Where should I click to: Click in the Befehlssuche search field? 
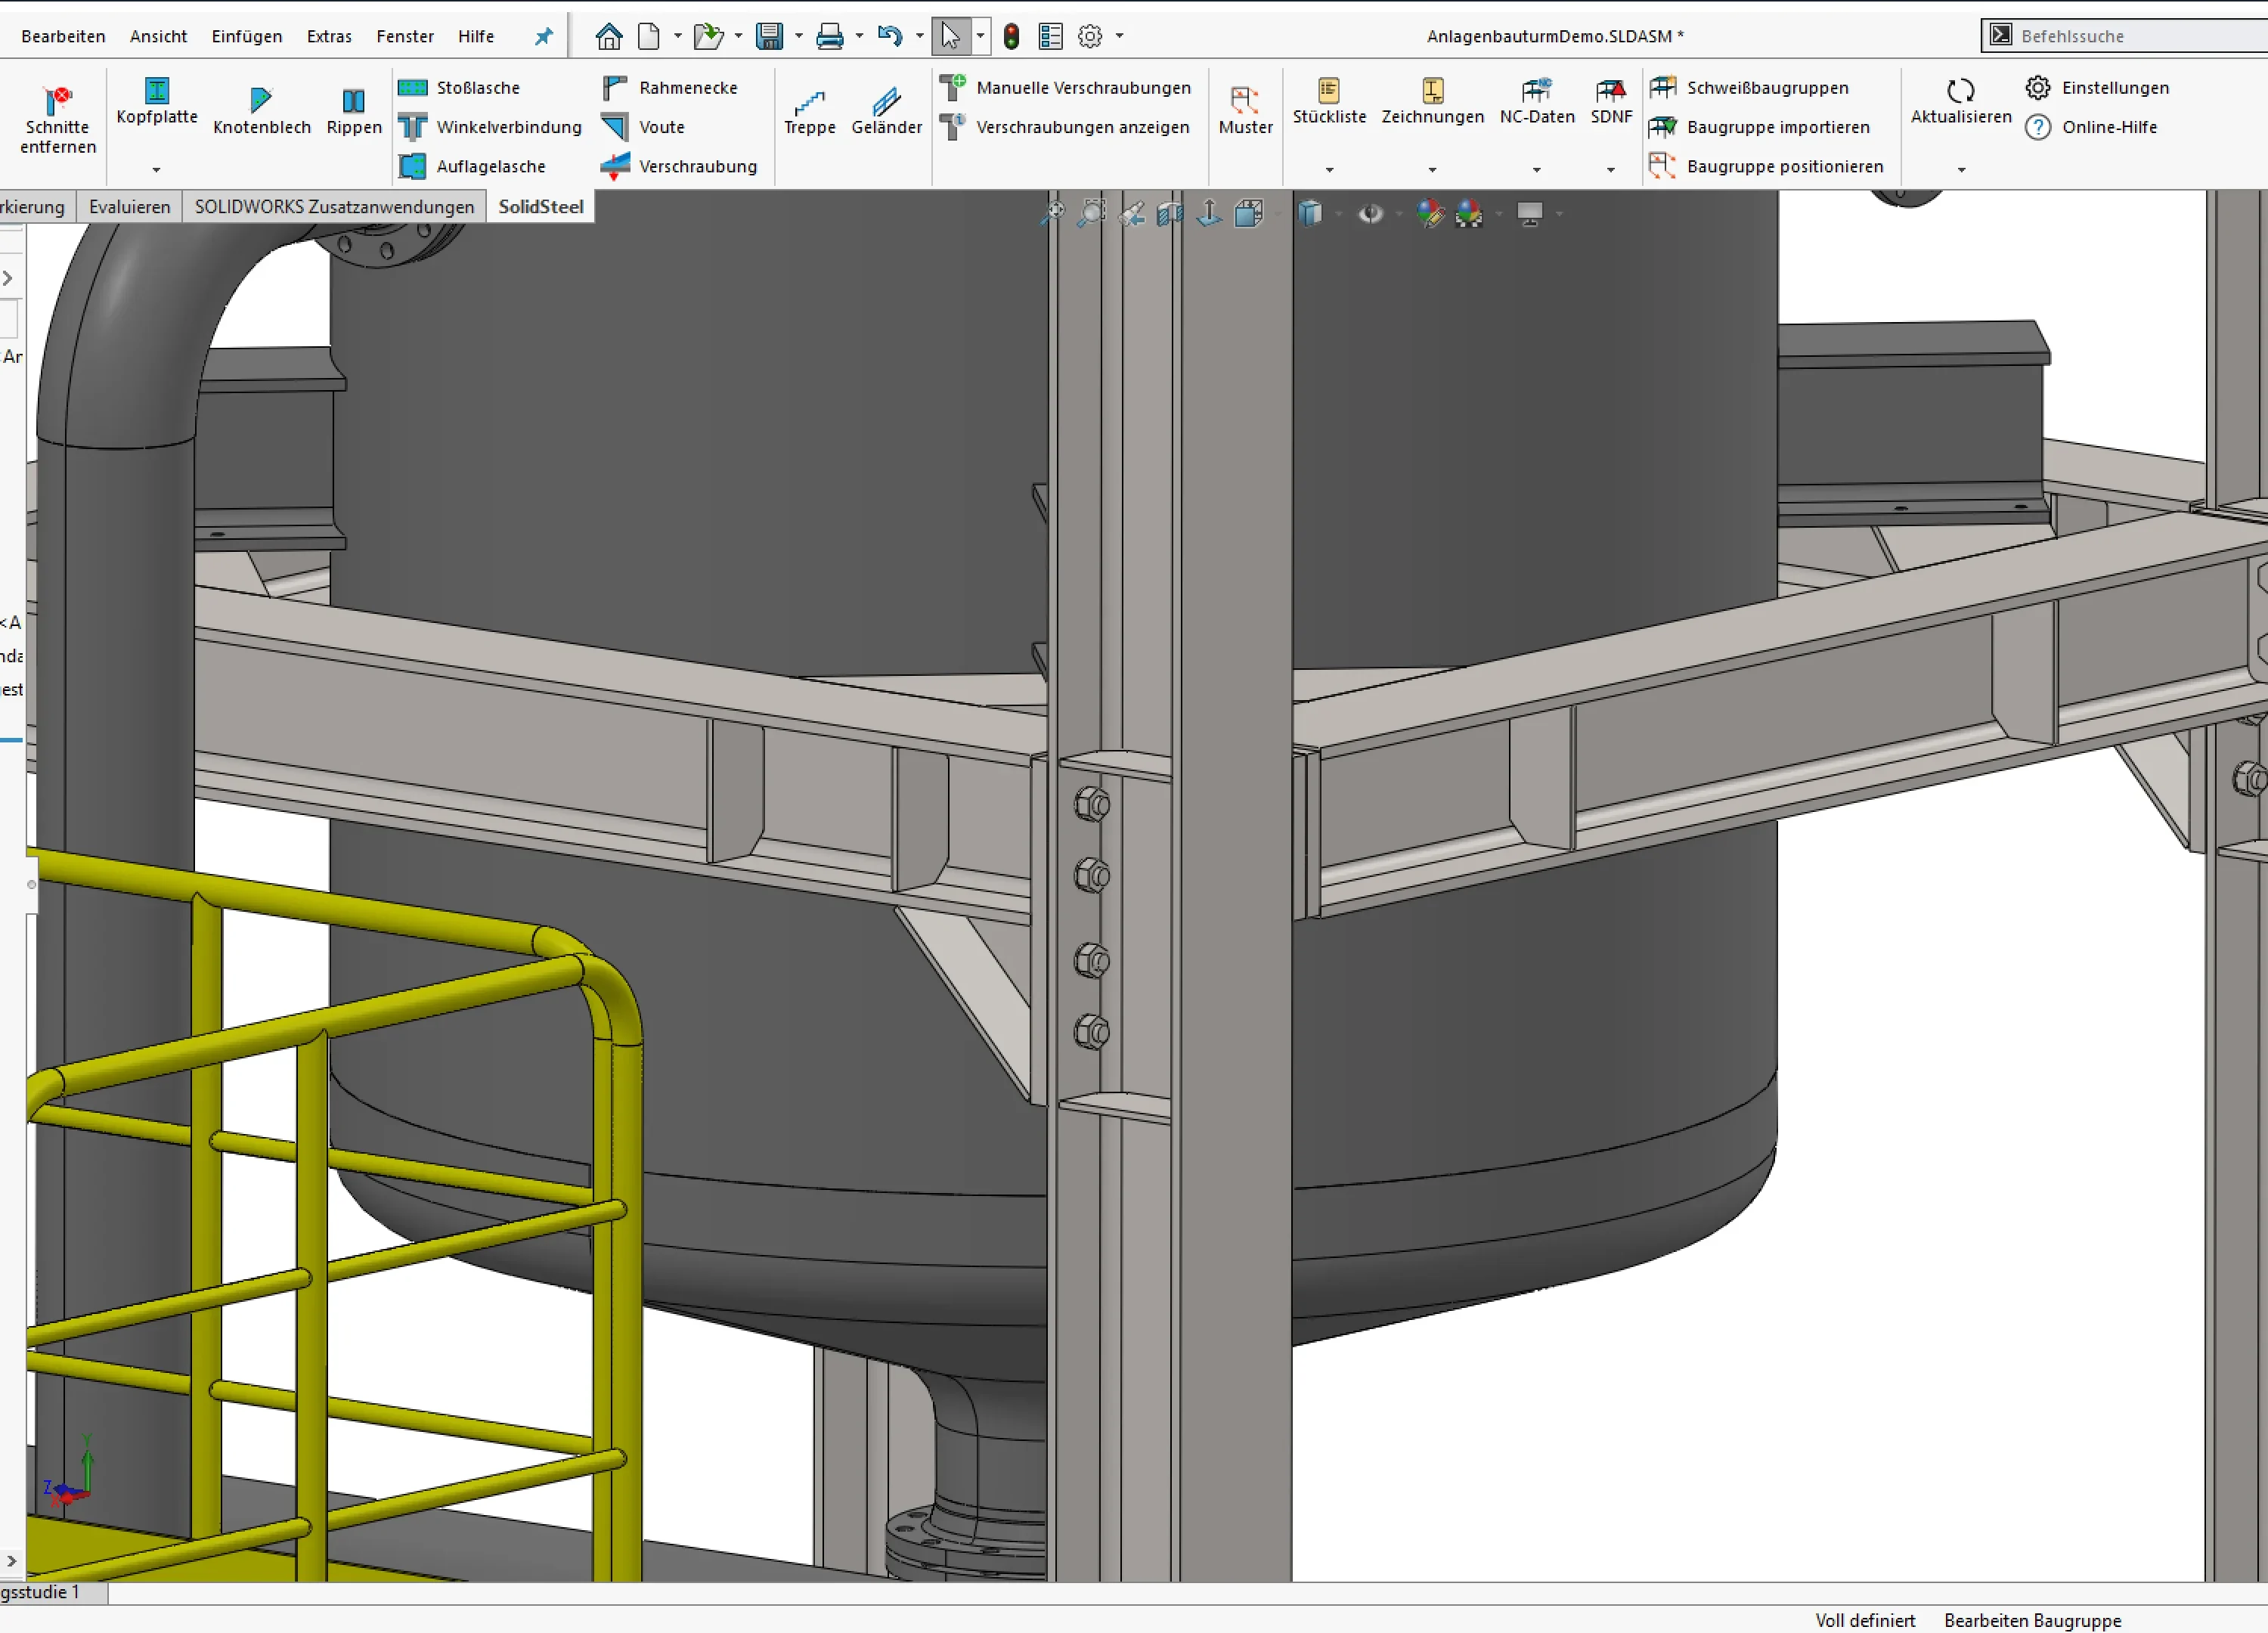point(2127,36)
